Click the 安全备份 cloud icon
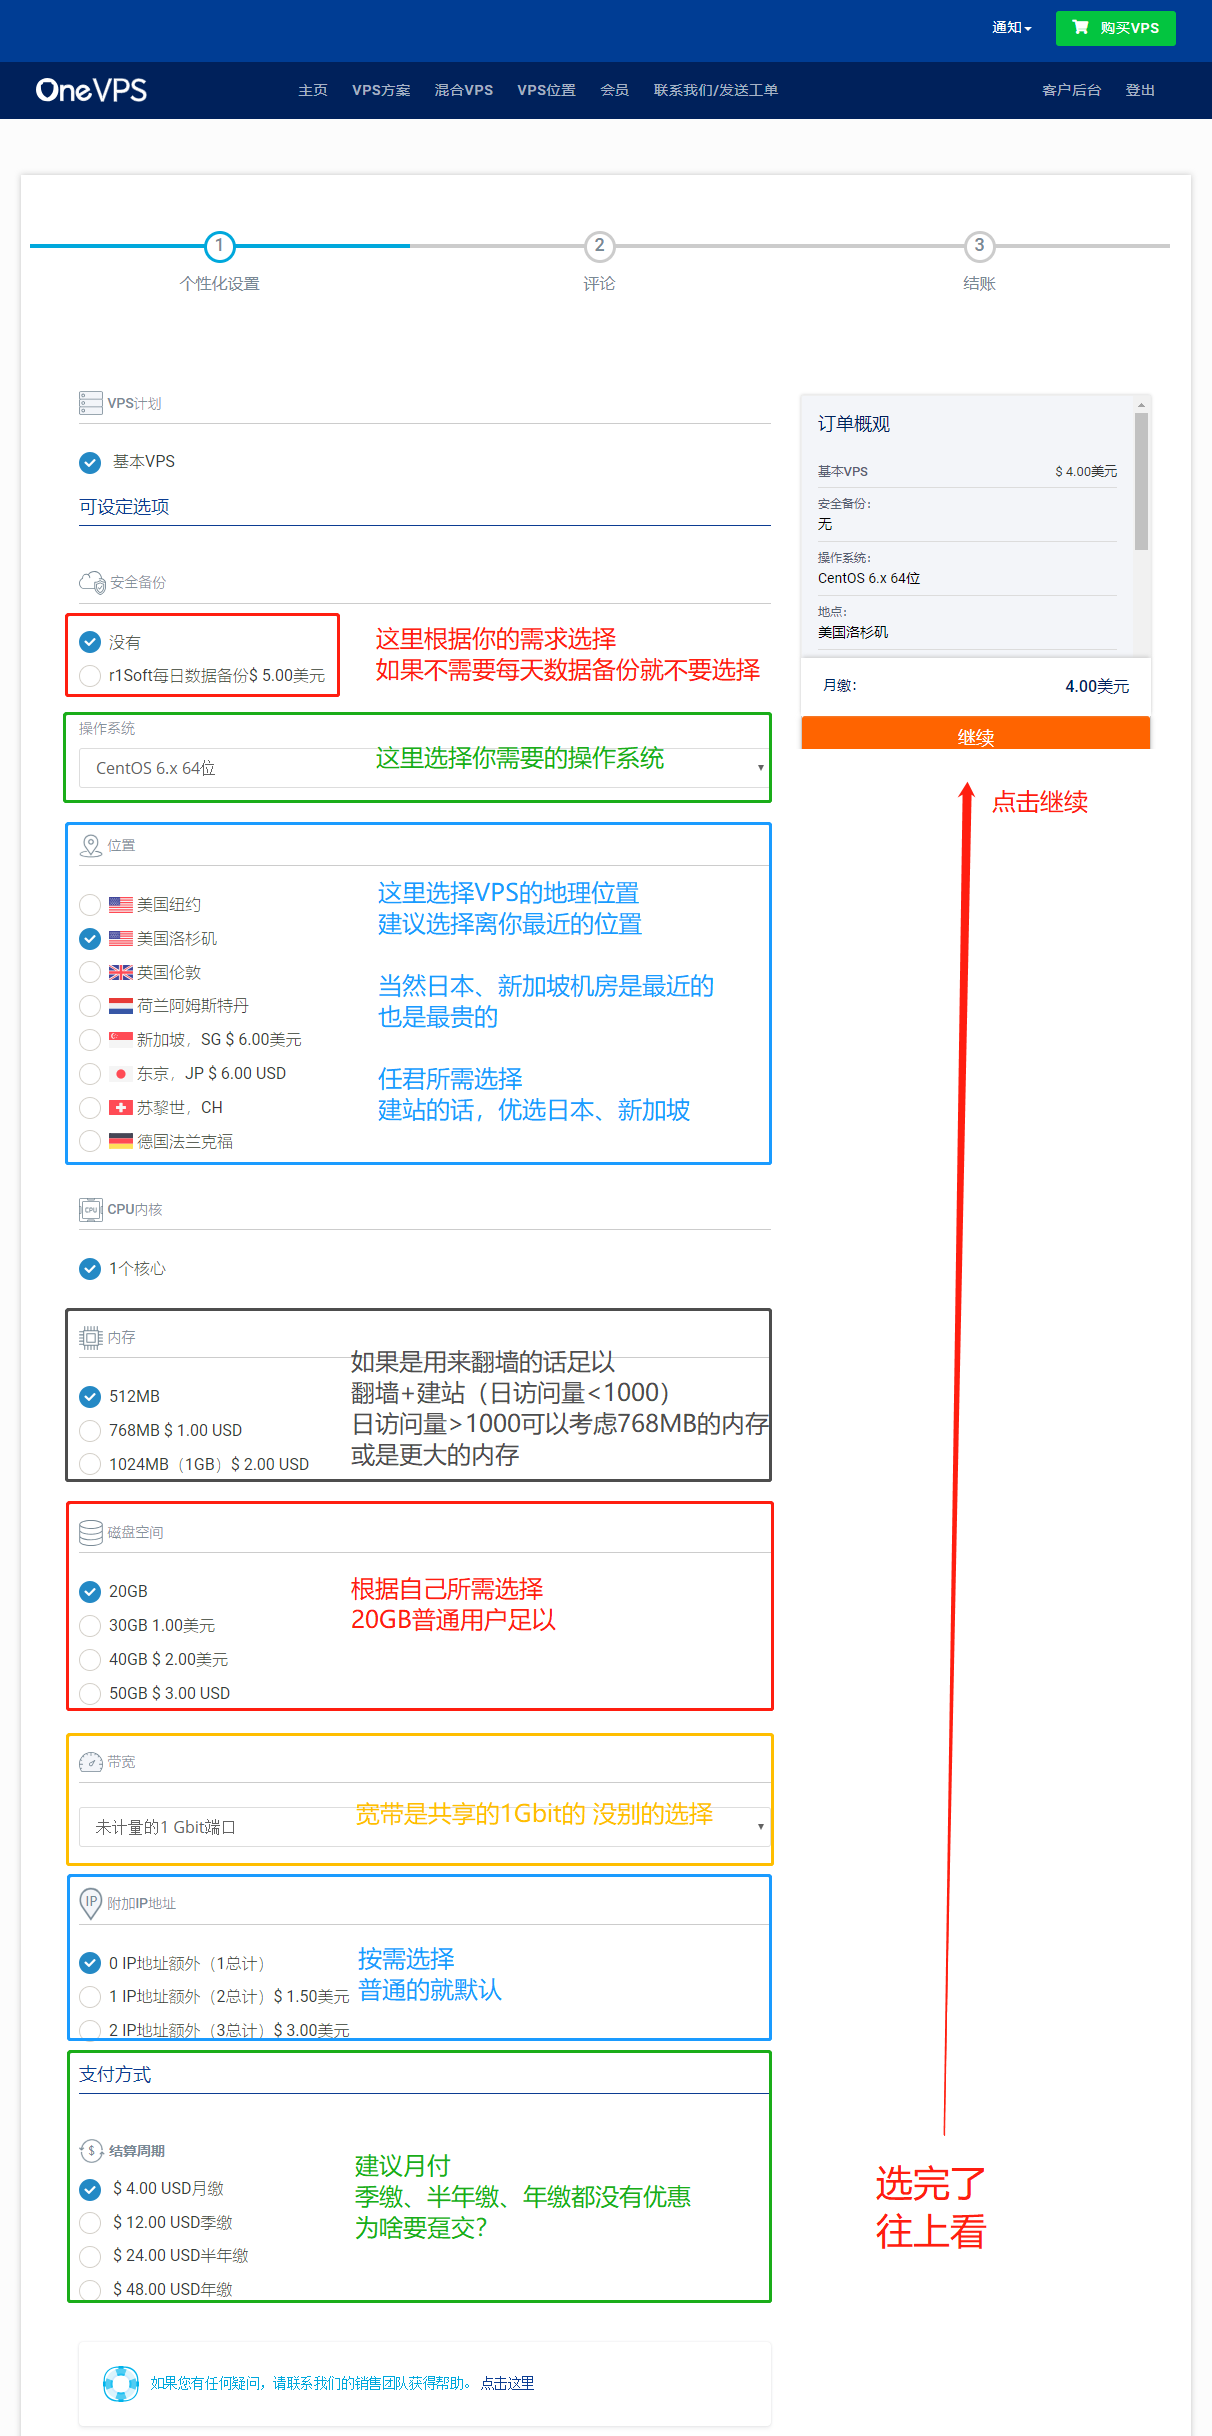Screen dimensions: 1212x2436 pyautogui.click(x=92, y=582)
